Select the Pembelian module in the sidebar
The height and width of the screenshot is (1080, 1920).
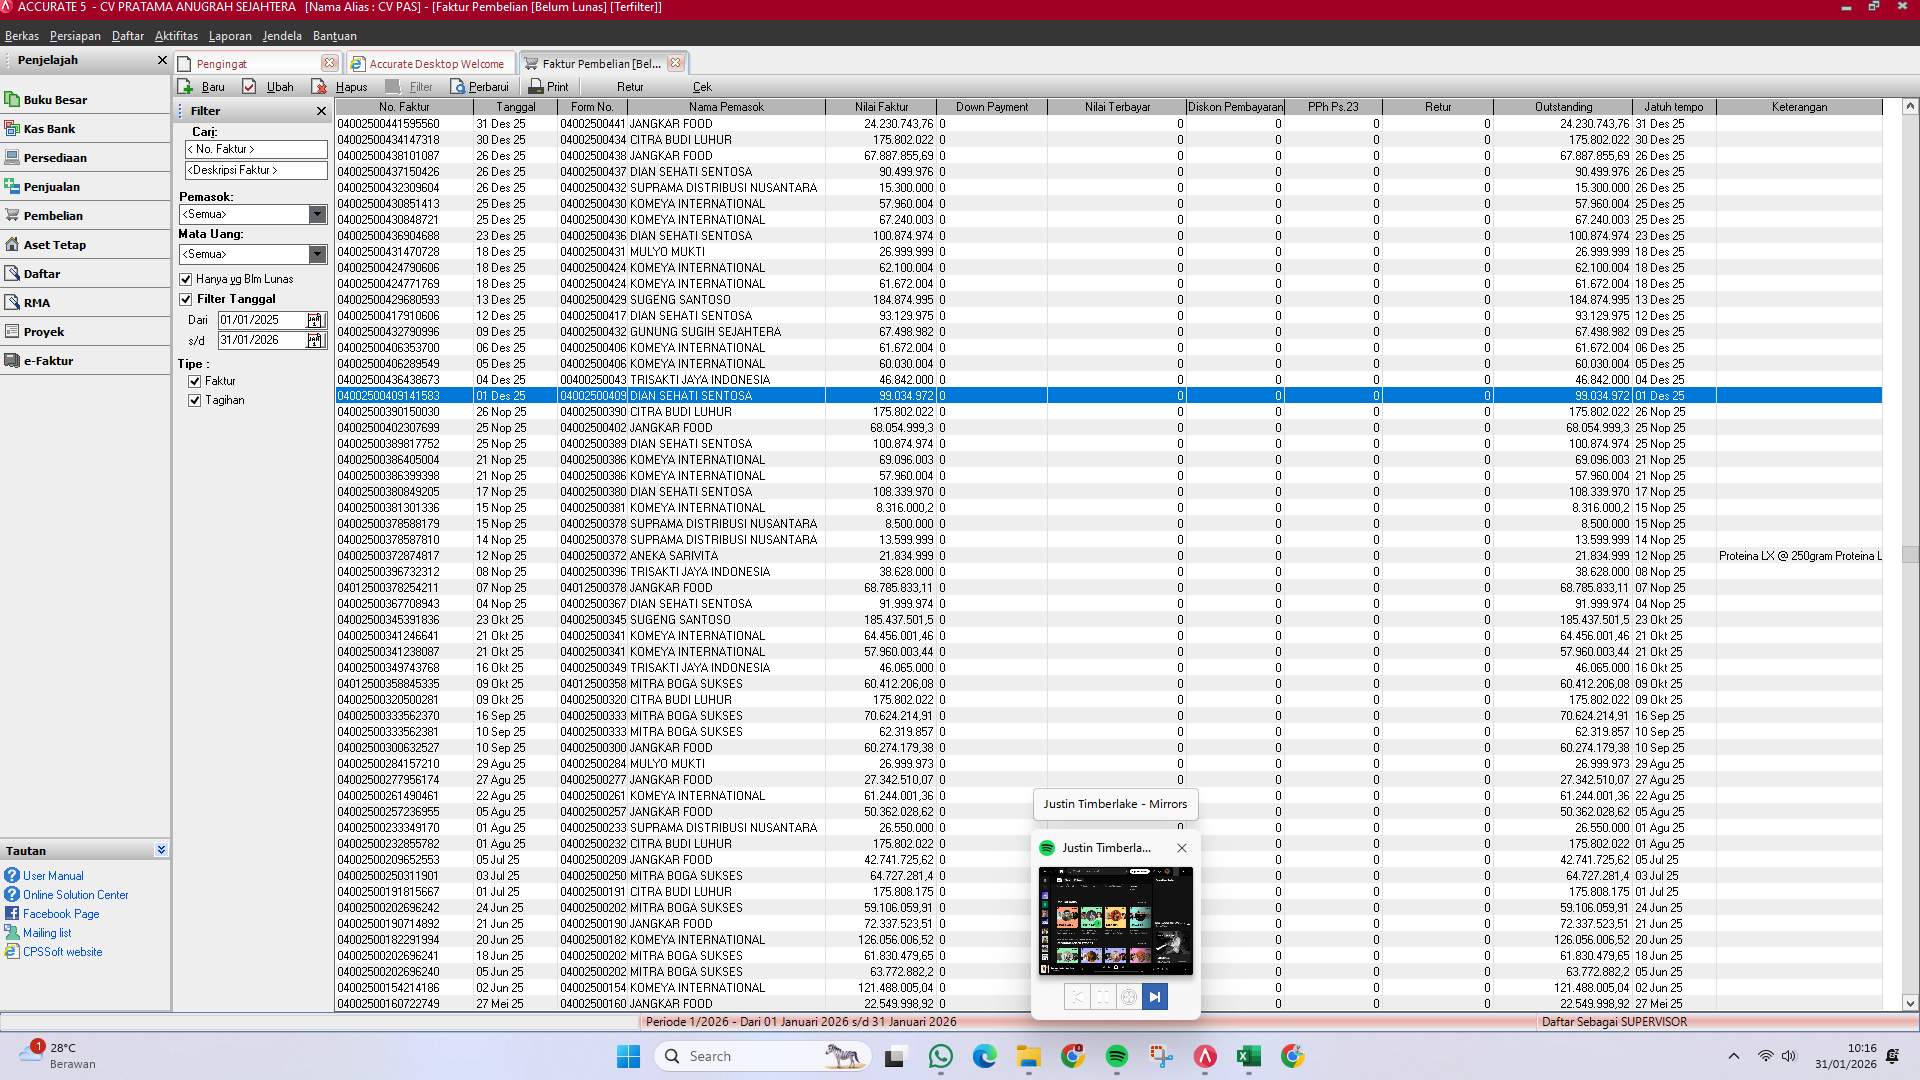[x=54, y=215]
